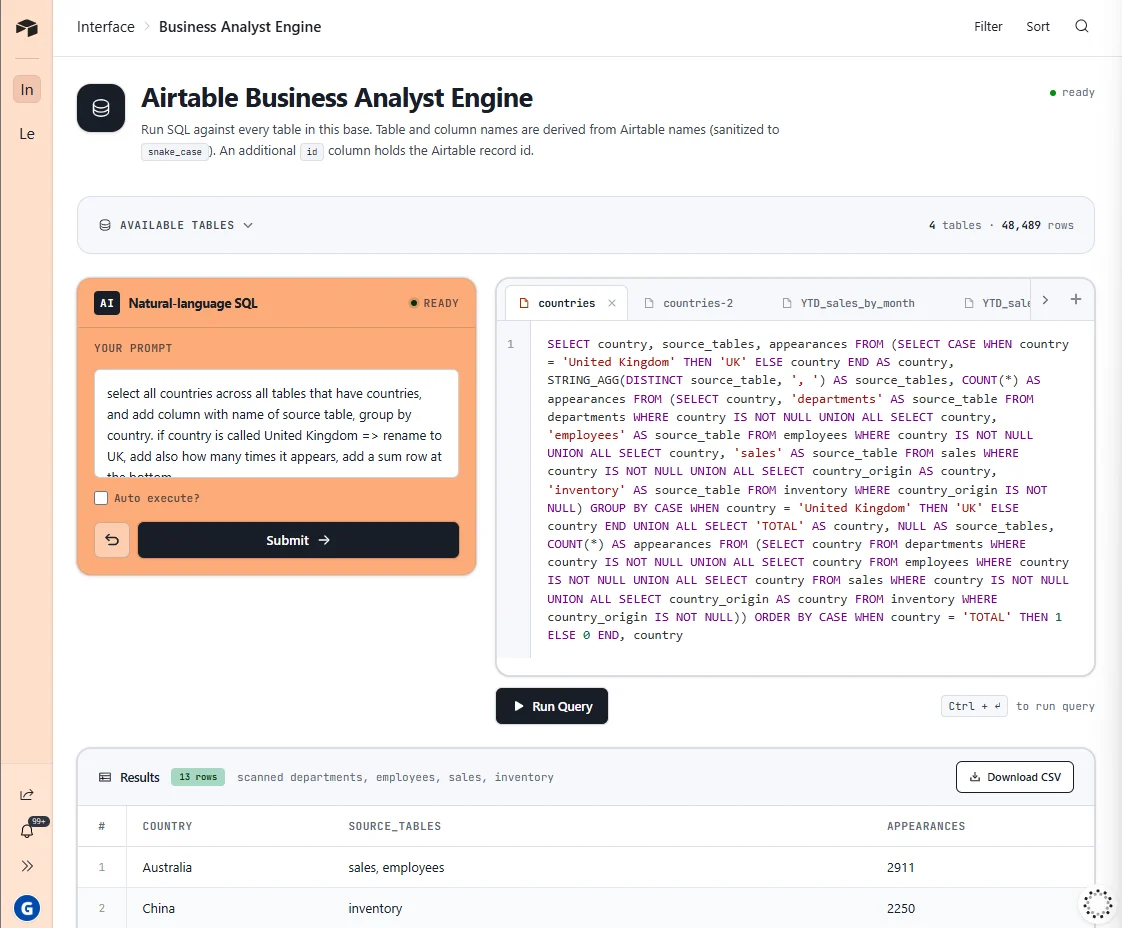The image size is (1122, 928).
Task: Expand the sidebar with the double chevron
Action: pyautogui.click(x=26, y=866)
